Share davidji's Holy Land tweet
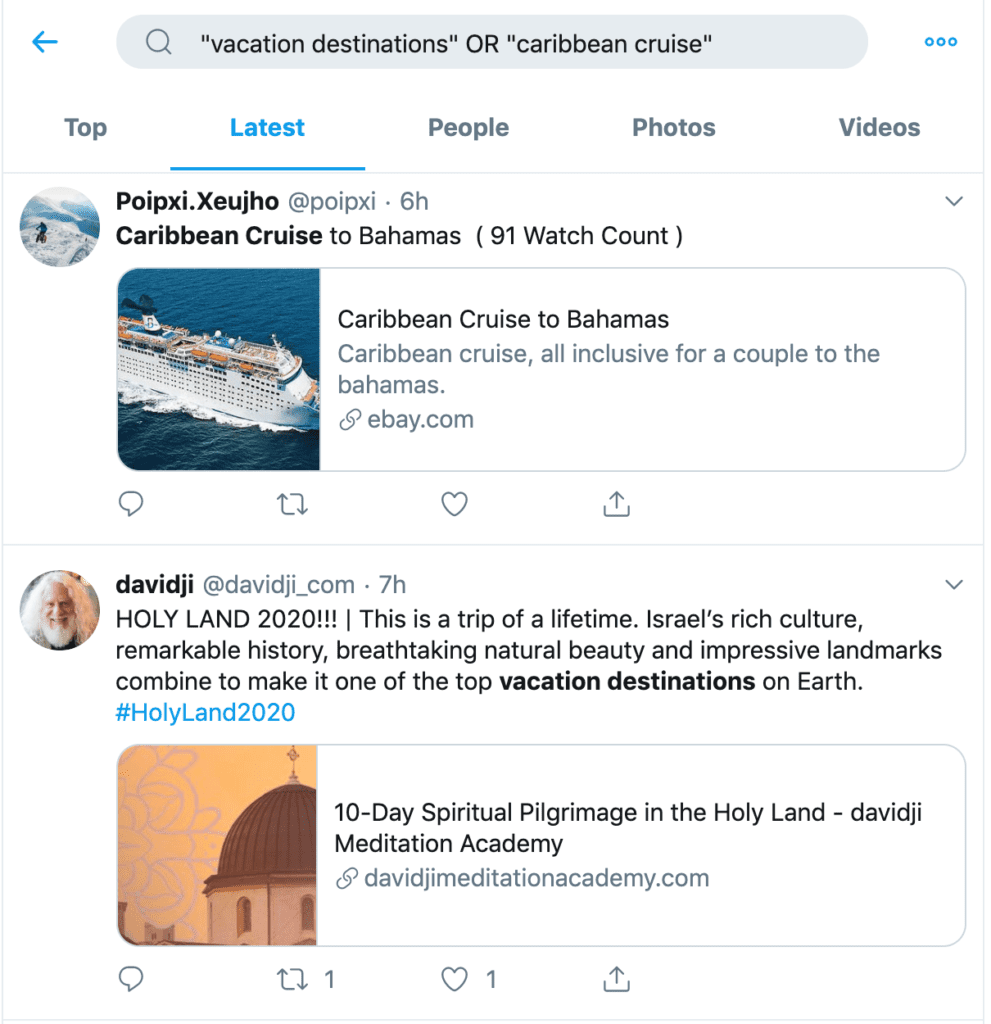The height and width of the screenshot is (1024, 991). click(x=616, y=979)
